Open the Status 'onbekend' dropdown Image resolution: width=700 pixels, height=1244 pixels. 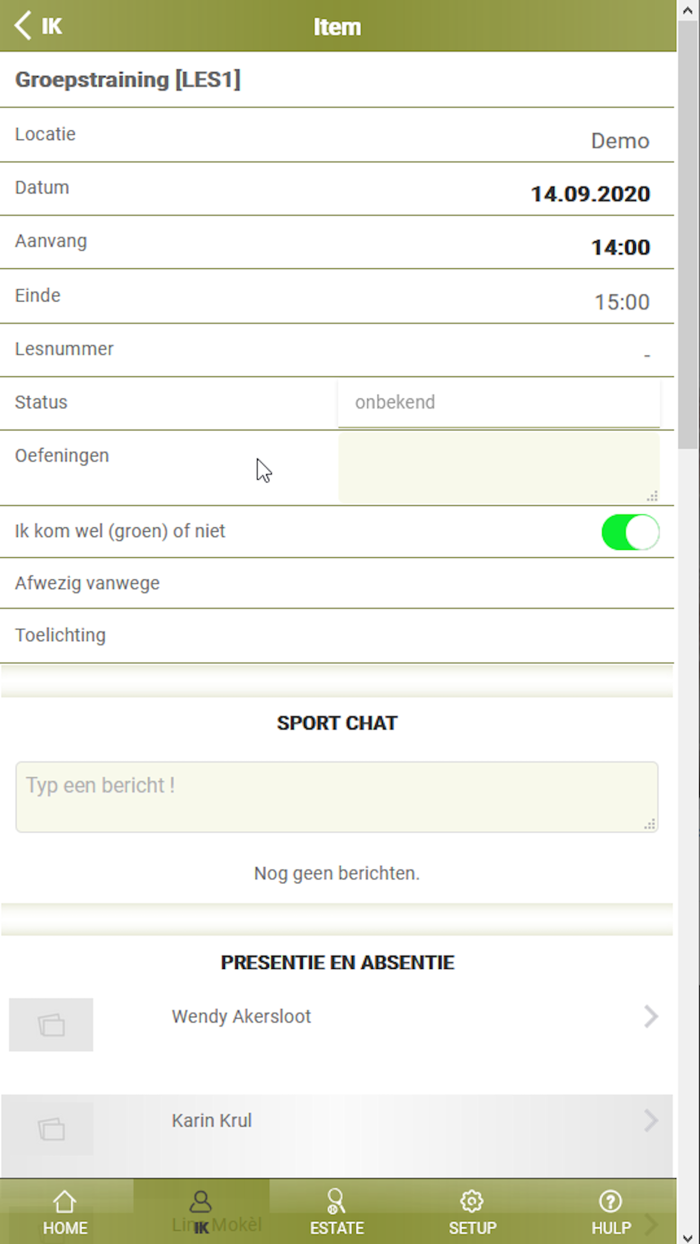[498, 403]
